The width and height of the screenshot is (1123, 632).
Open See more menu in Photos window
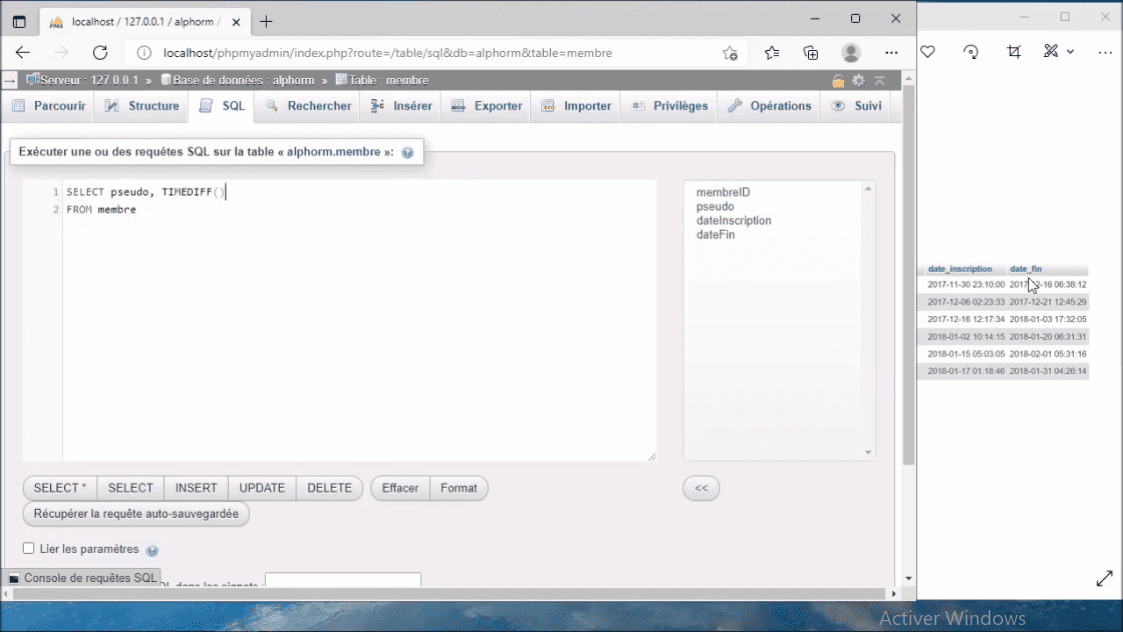[1105, 52]
